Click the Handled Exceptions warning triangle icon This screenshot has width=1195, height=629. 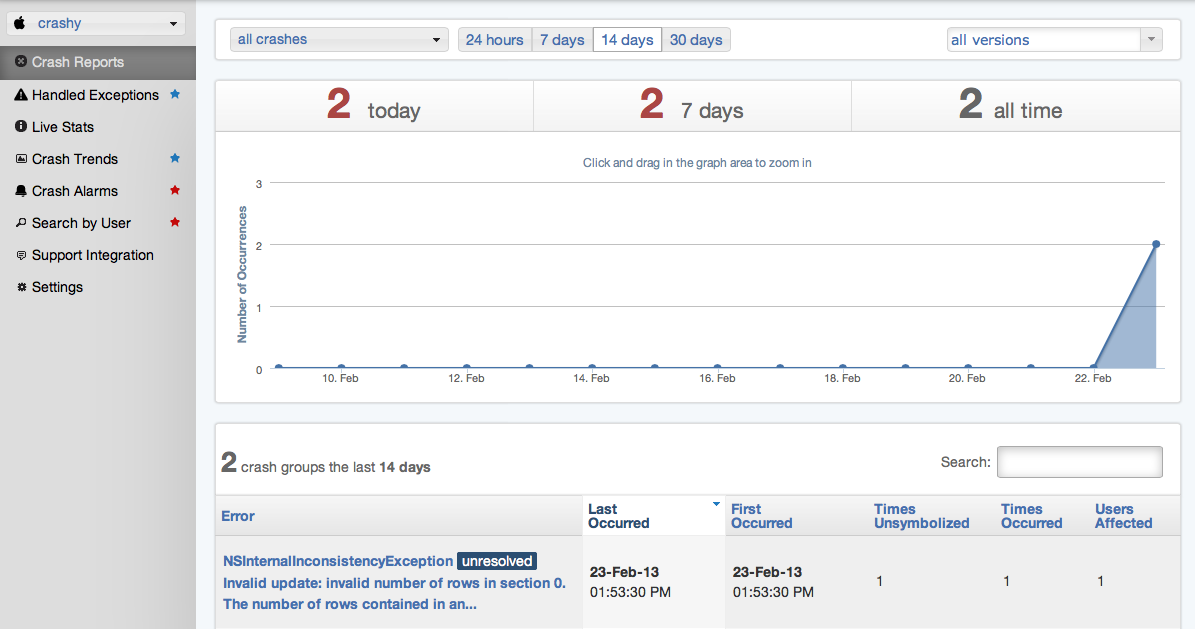coord(21,95)
